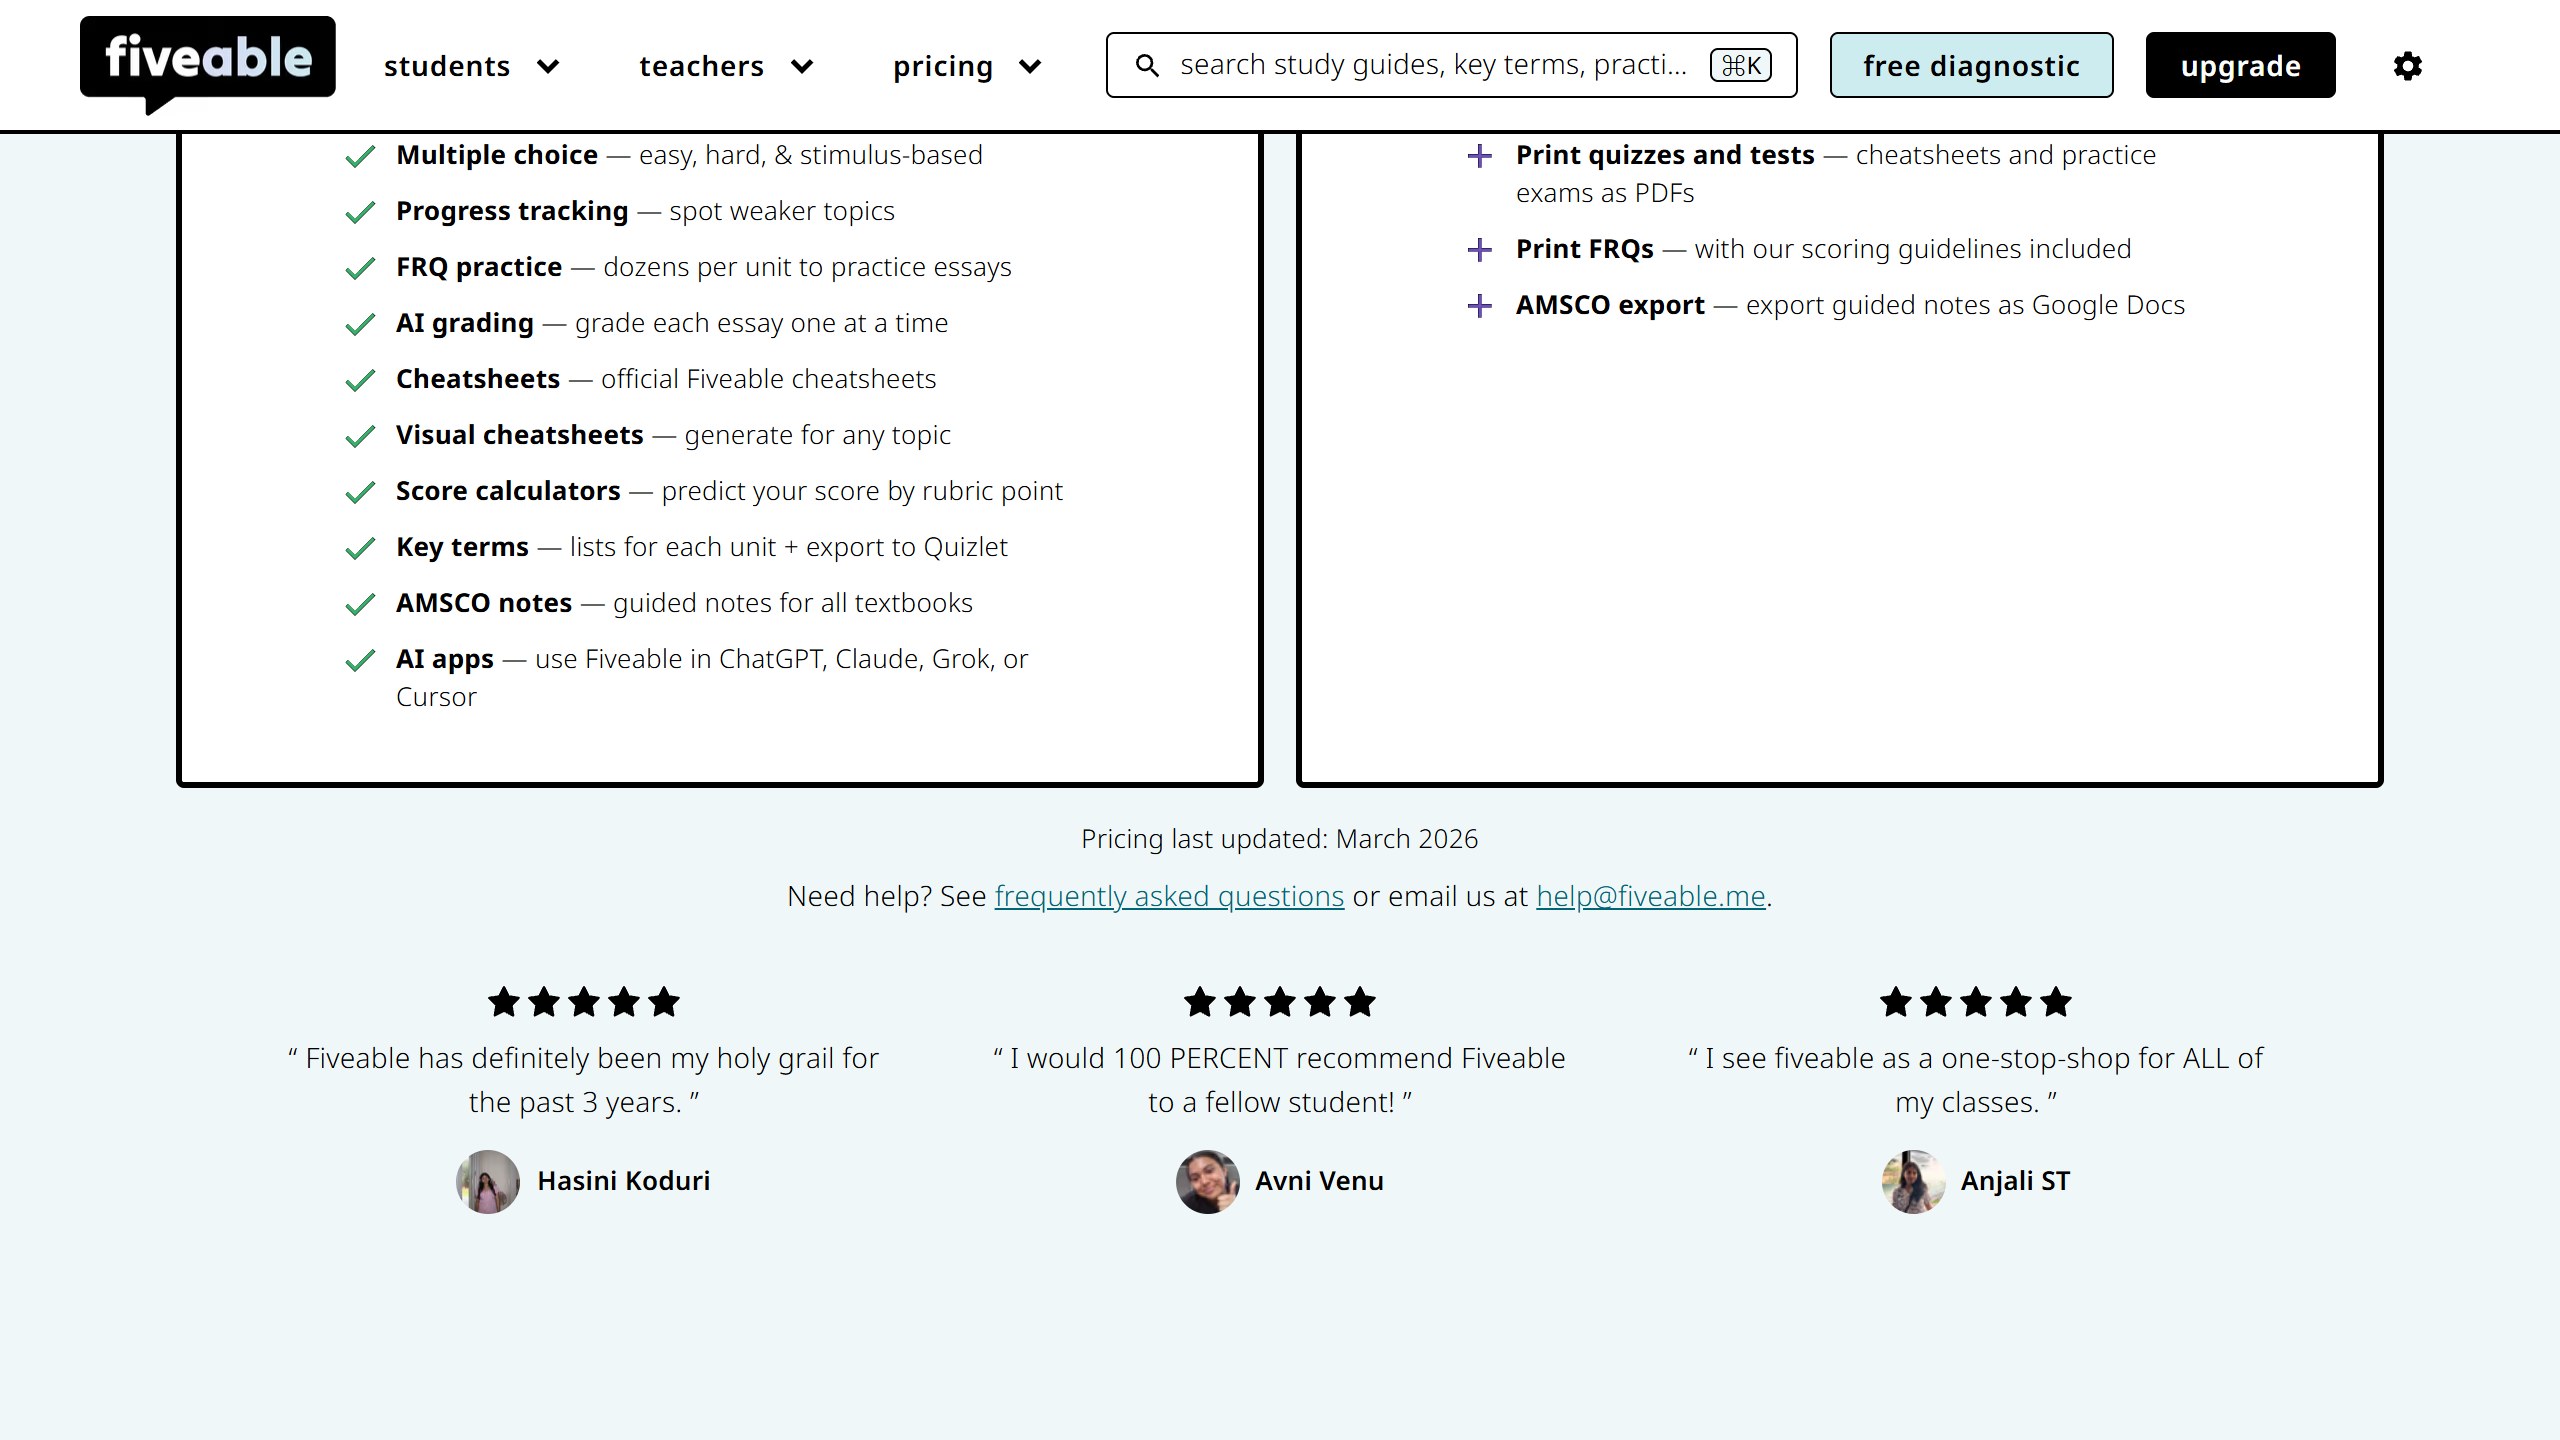Screen dimensions: 2560x1440
Task: Click the upgrade button
Action: pyautogui.click(x=2241, y=65)
